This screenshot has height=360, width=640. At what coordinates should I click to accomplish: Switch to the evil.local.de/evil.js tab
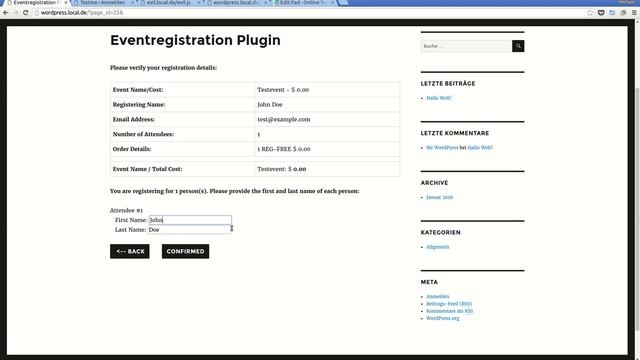tap(169, 2)
